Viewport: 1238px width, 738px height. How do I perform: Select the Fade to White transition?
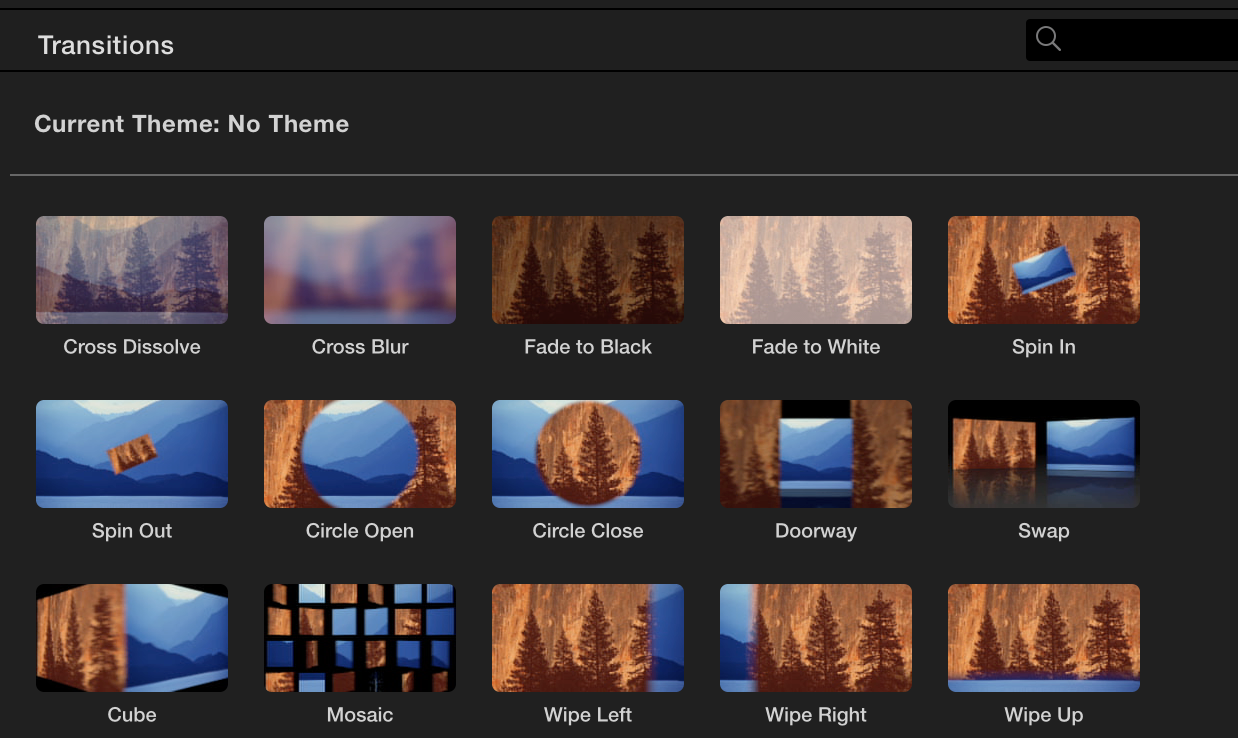pos(816,270)
